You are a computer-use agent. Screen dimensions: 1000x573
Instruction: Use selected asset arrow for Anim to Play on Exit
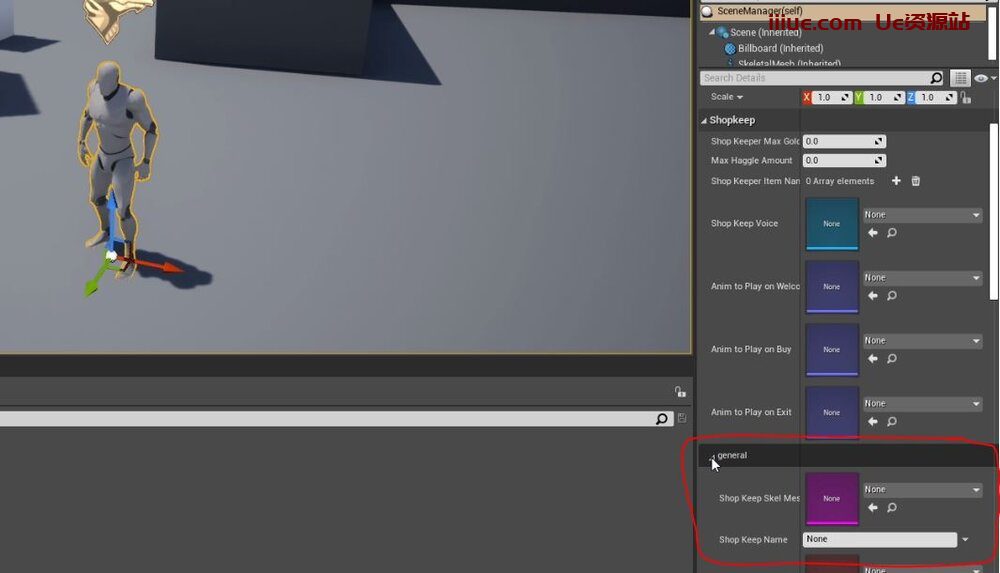click(872, 422)
